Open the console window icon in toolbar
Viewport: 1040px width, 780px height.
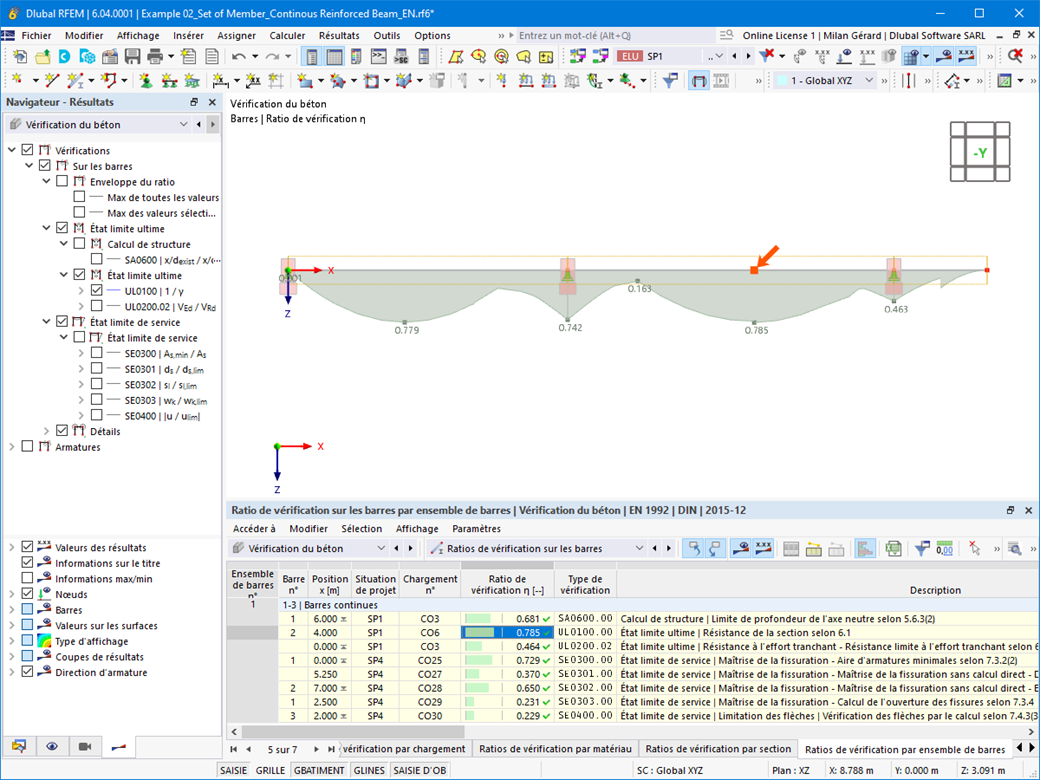(x=379, y=57)
